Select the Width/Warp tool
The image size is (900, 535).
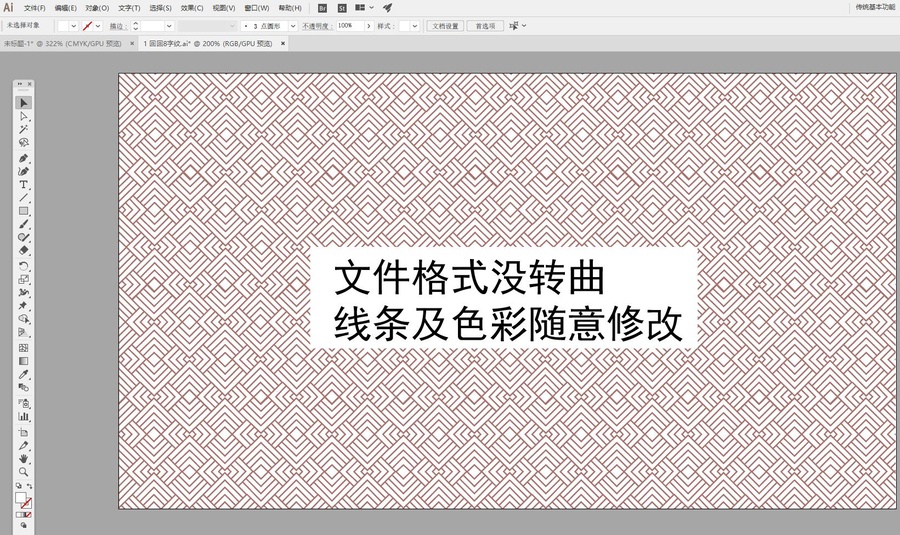[24, 292]
